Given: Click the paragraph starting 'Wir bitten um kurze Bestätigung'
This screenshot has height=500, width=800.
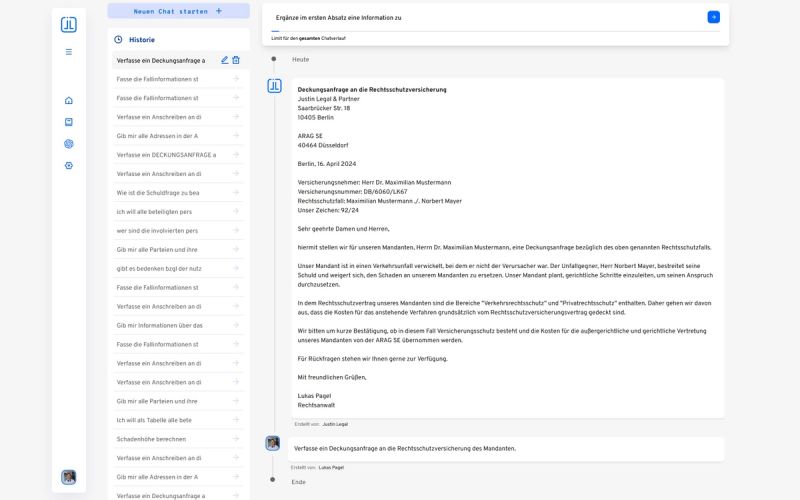Looking at the screenshot, I should click(x=502, y=335).
